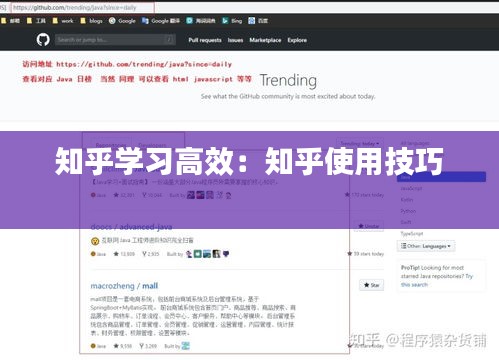Viewport: 499px width, 360px height.
Task: Open Explore in the header
Action: click(297, 40)
